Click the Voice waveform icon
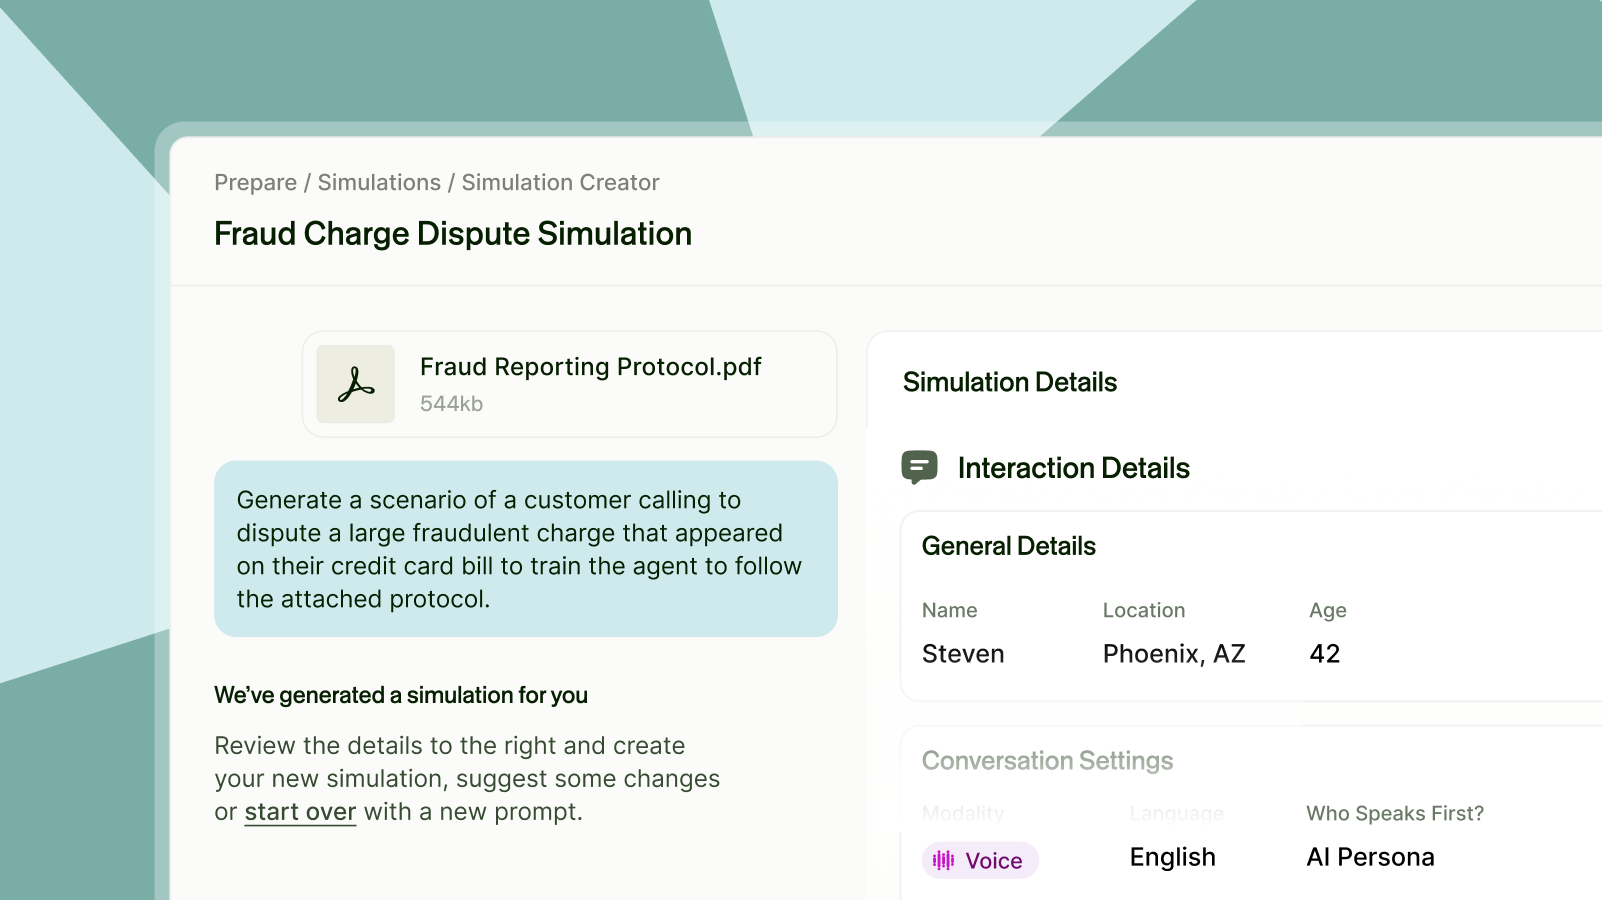This screenshot has height=900, width=1602. pyautogui.click(x=943, y=860)
